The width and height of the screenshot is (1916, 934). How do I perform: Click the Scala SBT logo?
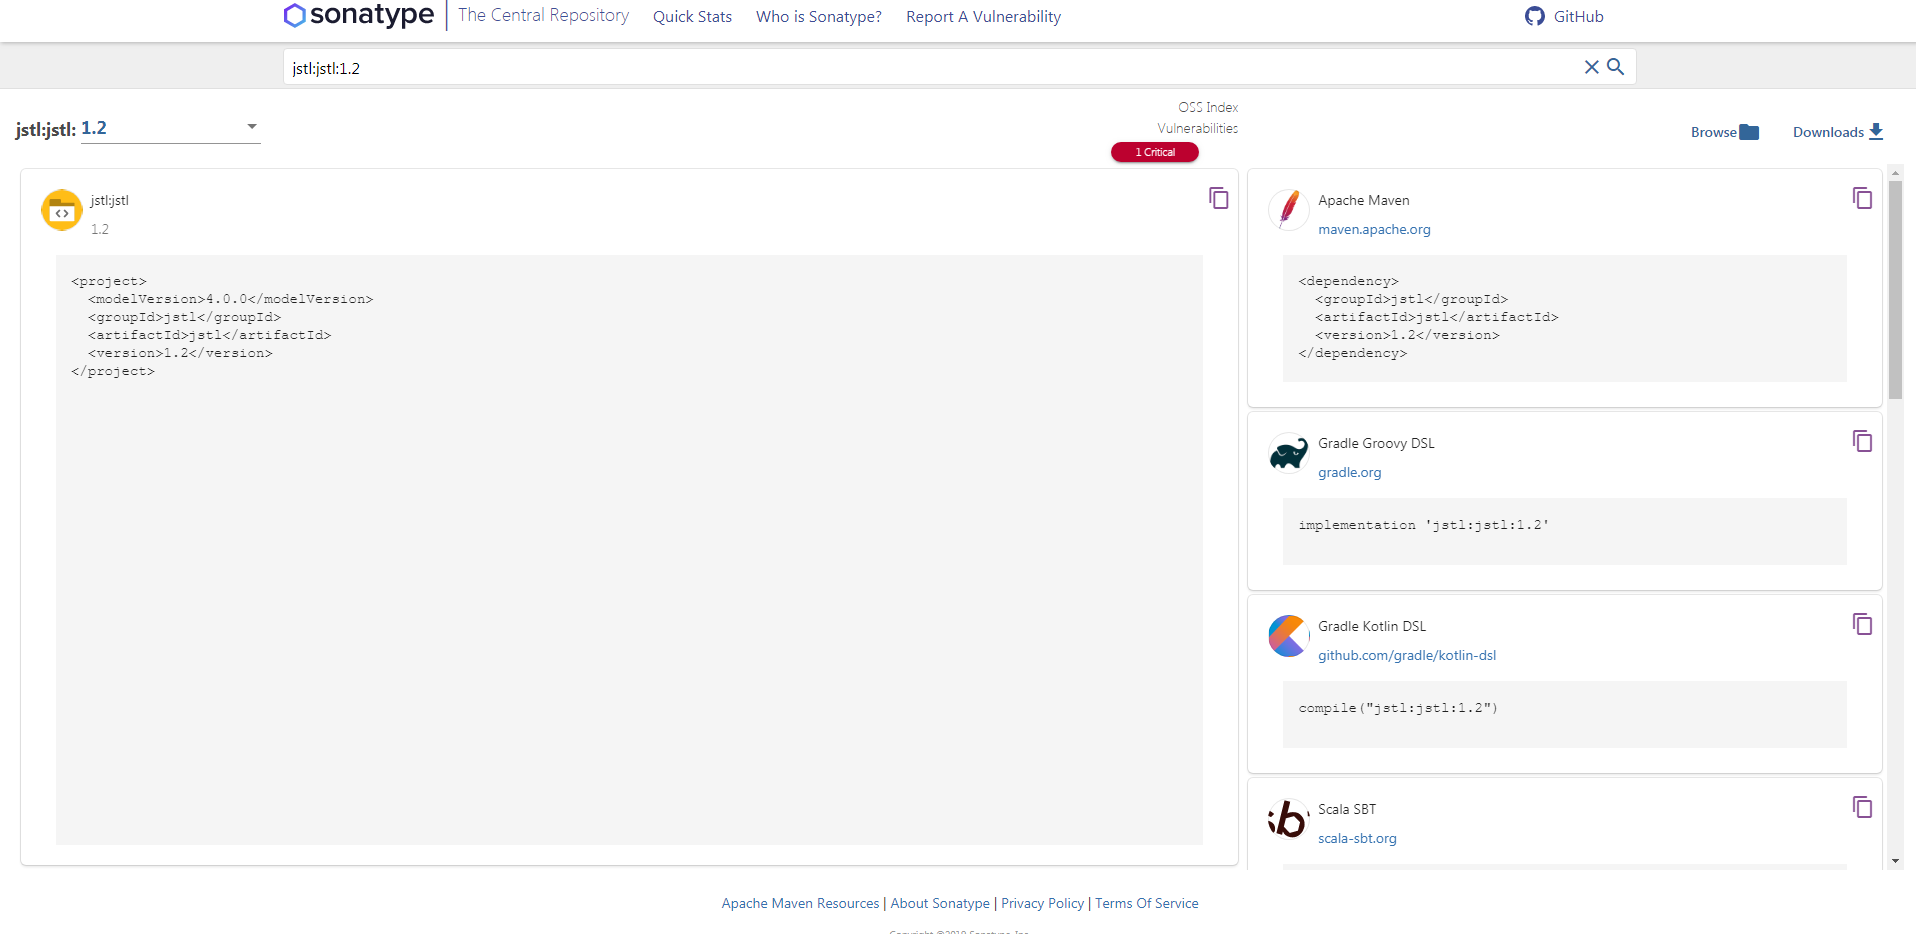click(x=1289, y=819)
